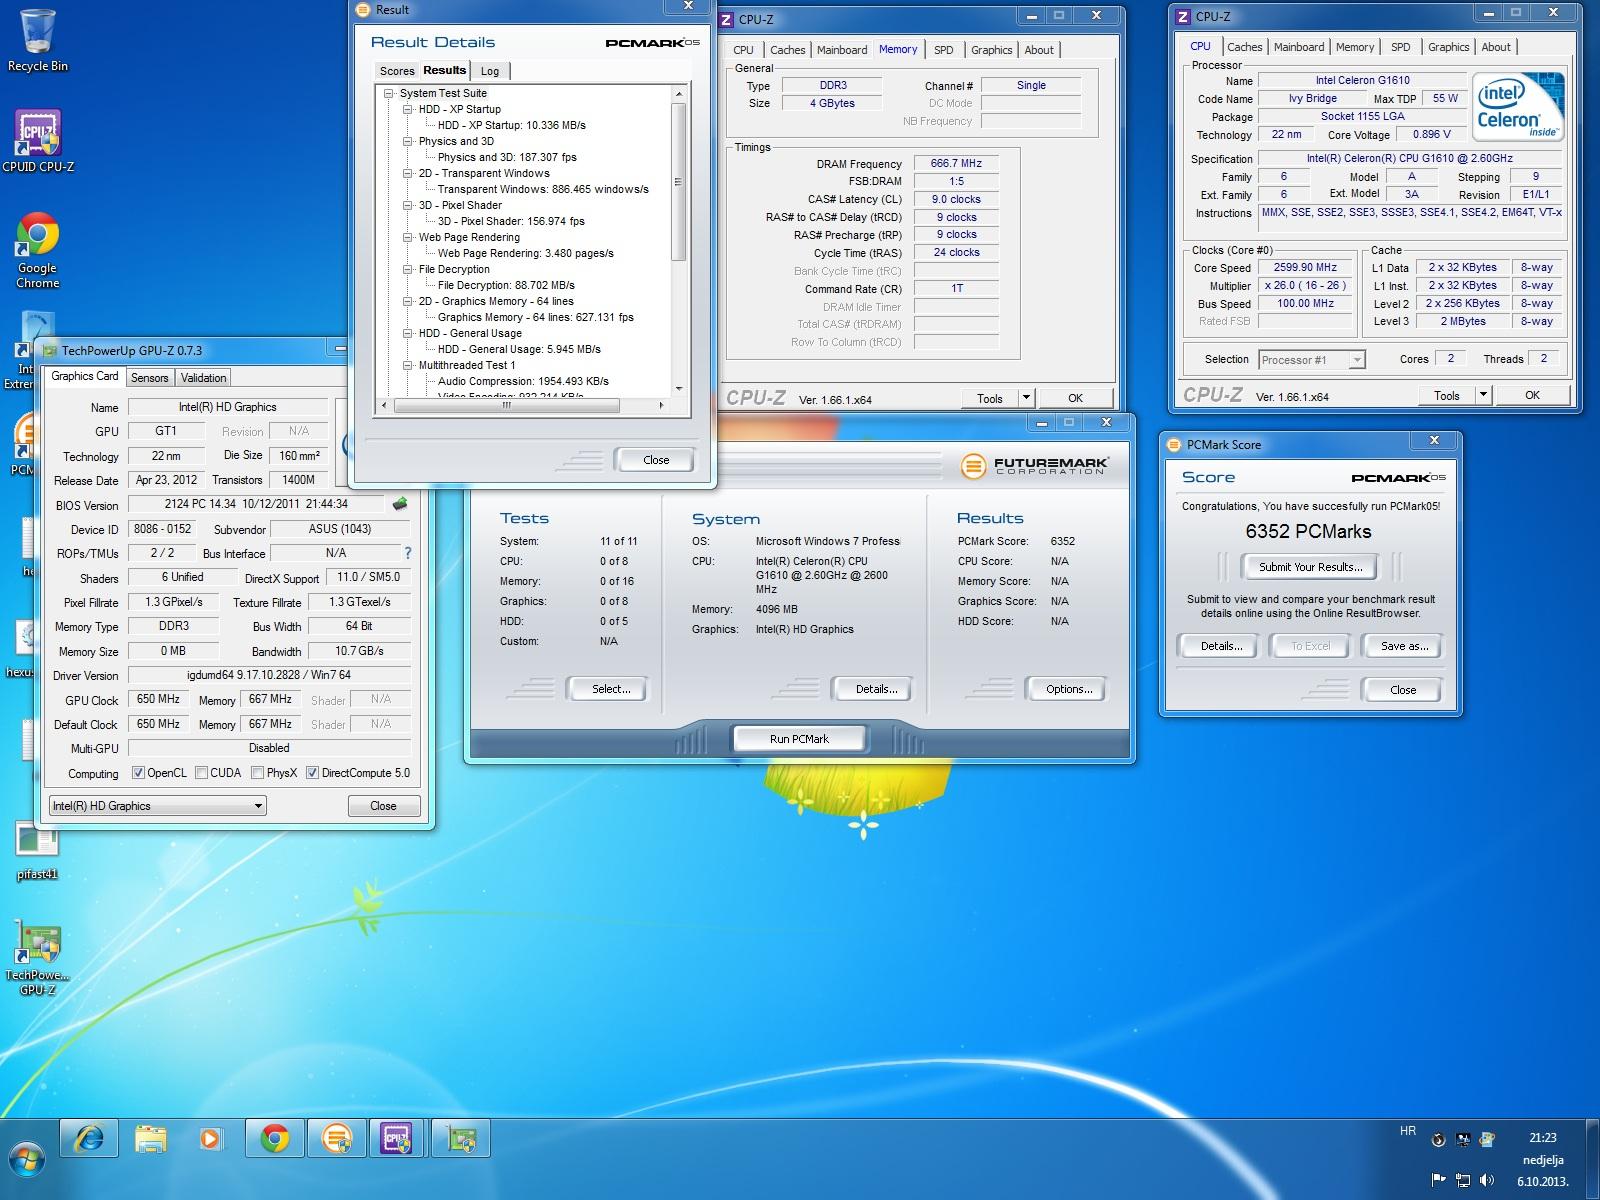Click Details... in PCMark Score window
The width and height of the screenshot is (1600, 1200).
[1221, 646]
